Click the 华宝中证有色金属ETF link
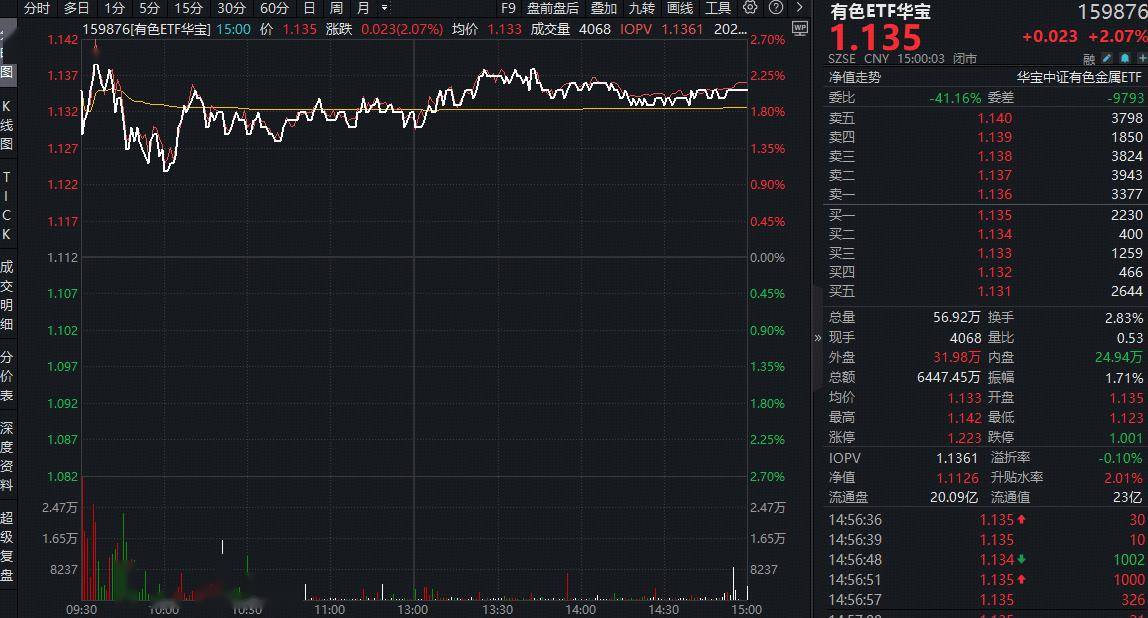 click(1078, 77)
